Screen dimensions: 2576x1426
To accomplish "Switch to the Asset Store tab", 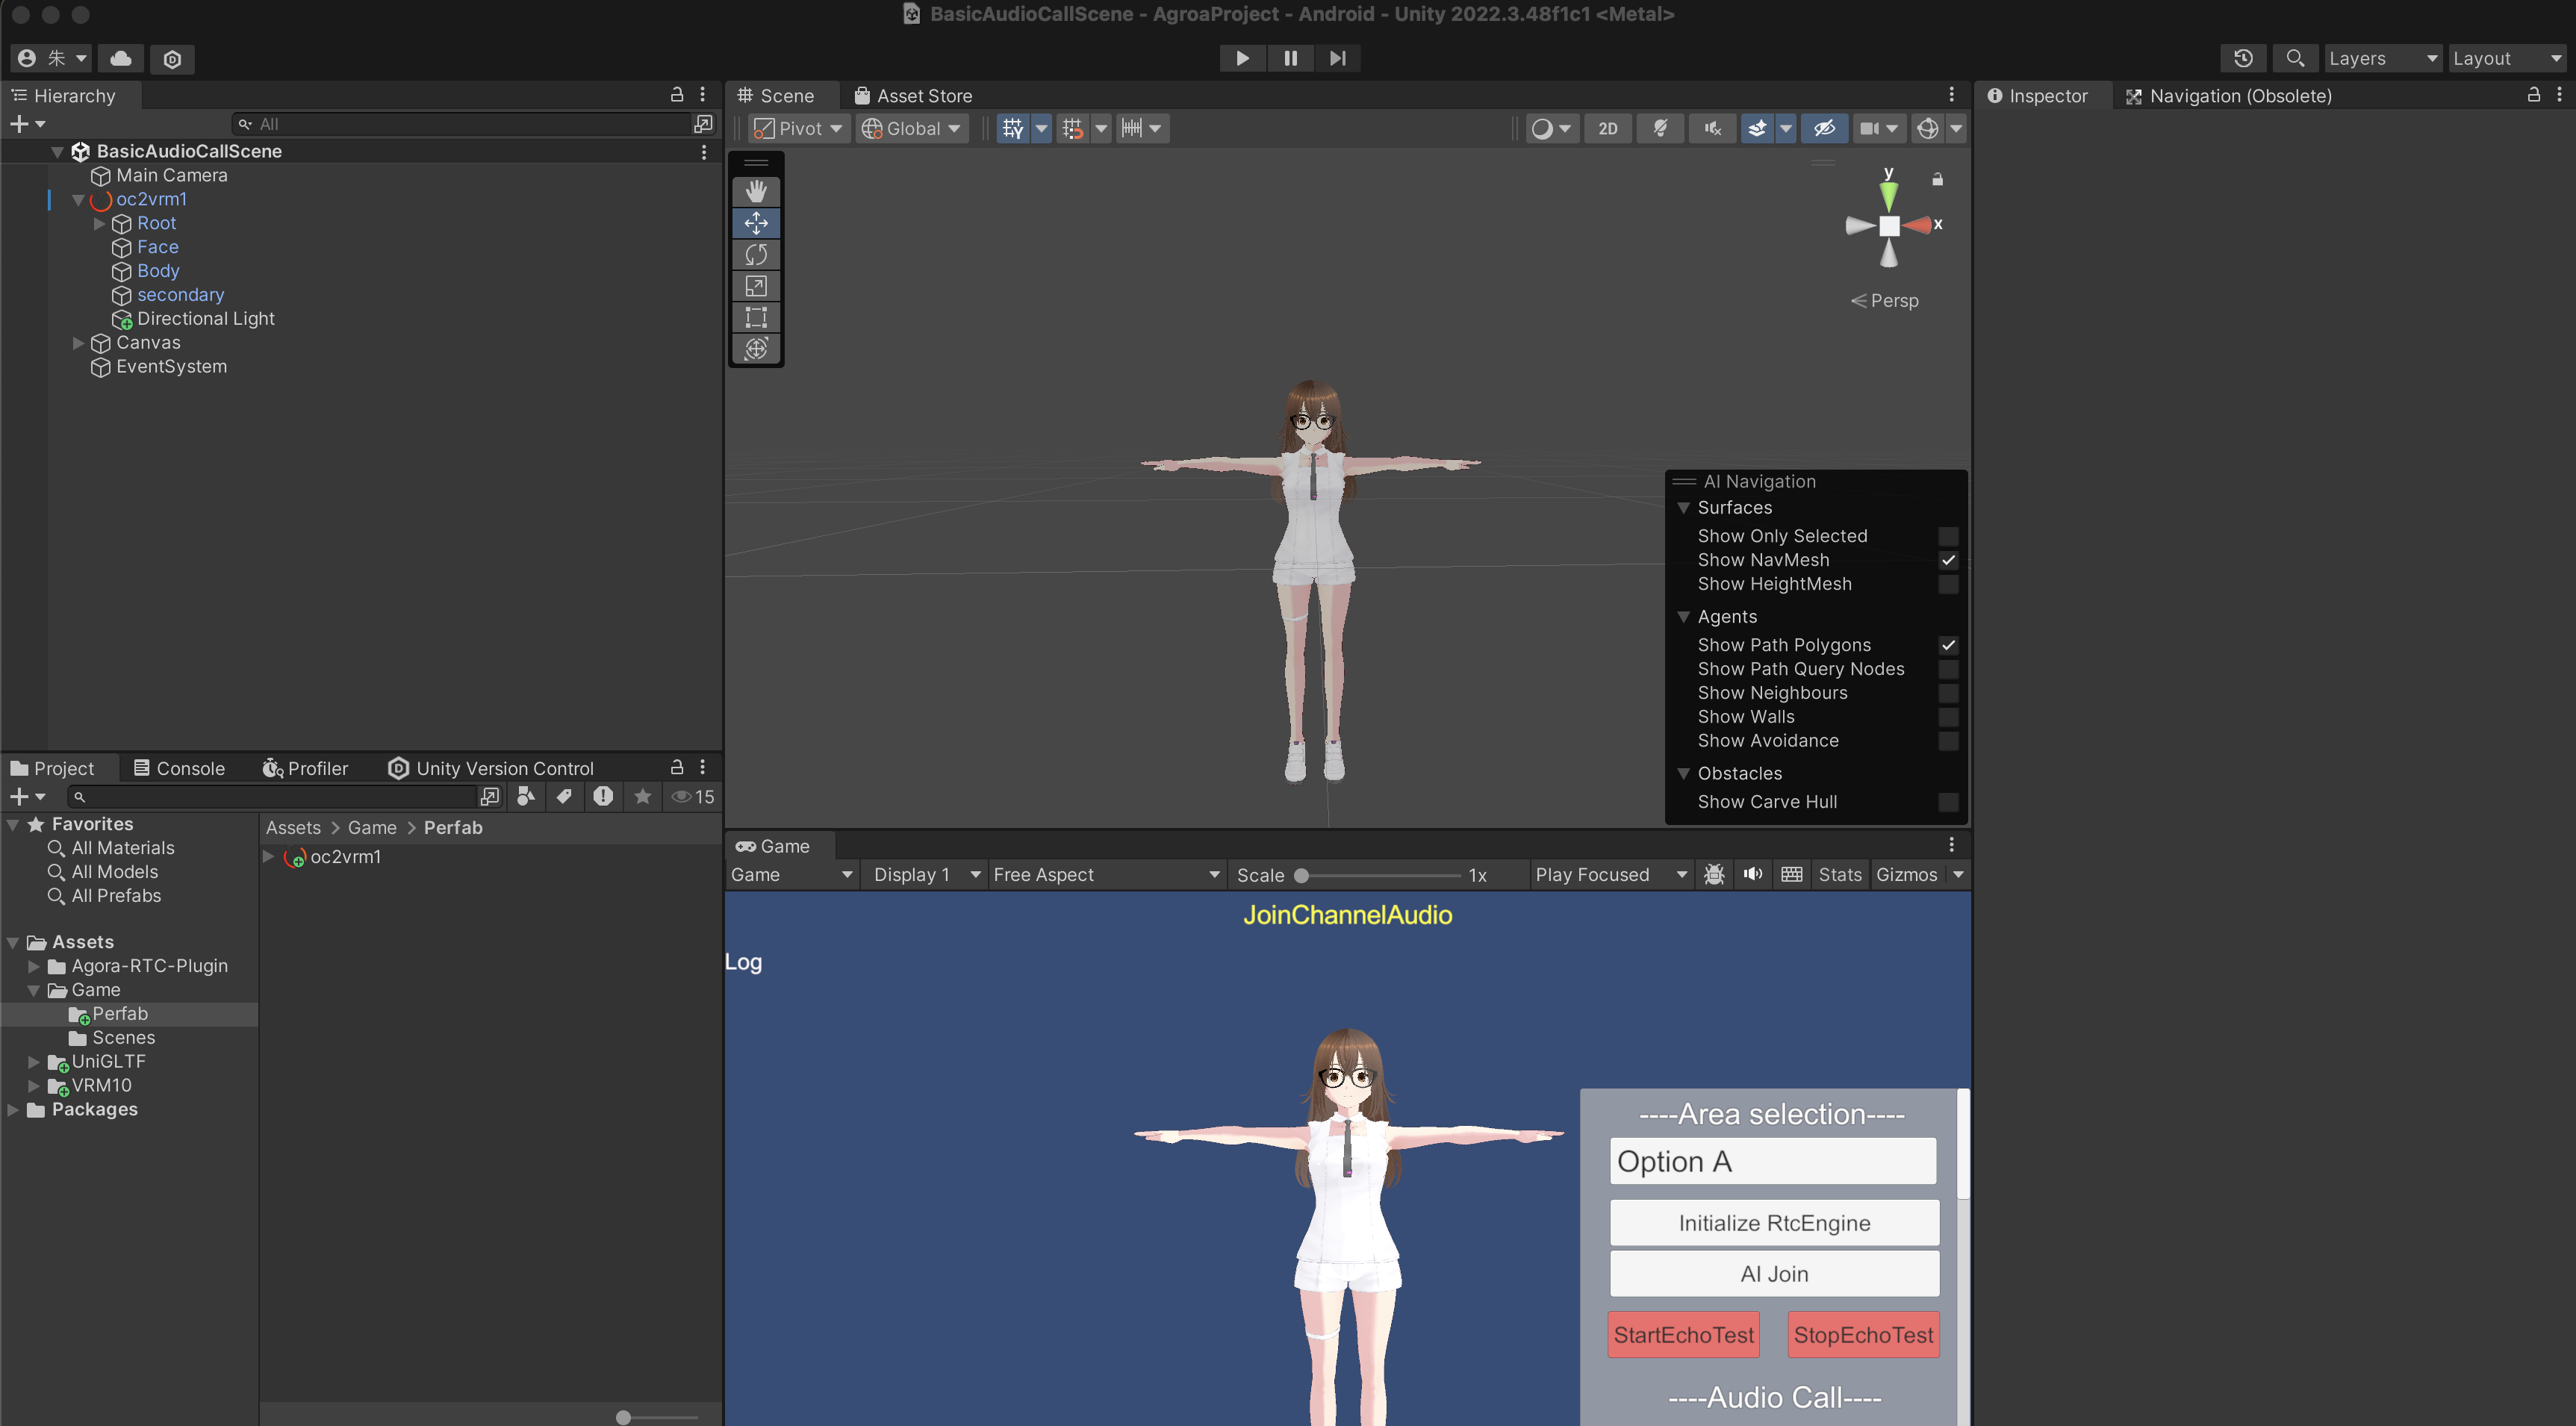I will pyautogui.click(x=913, y=96).
